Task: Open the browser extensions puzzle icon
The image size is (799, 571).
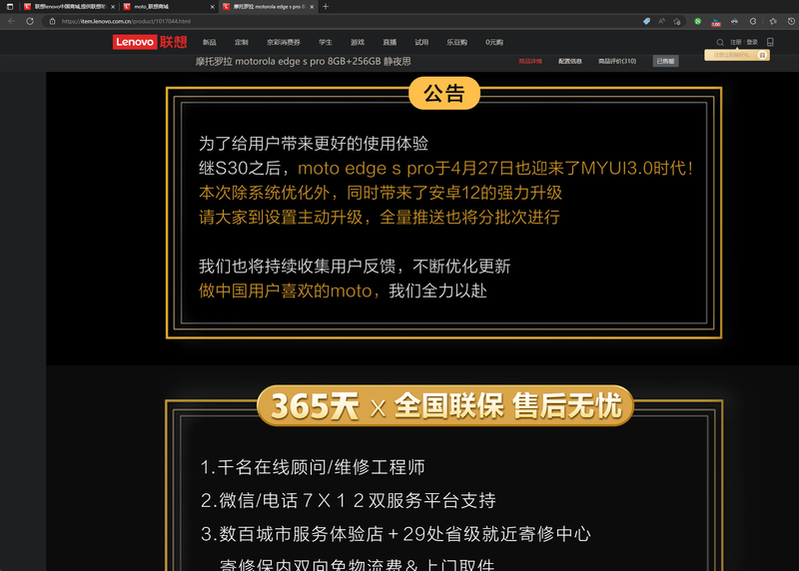Action: (x=753, y=21)
